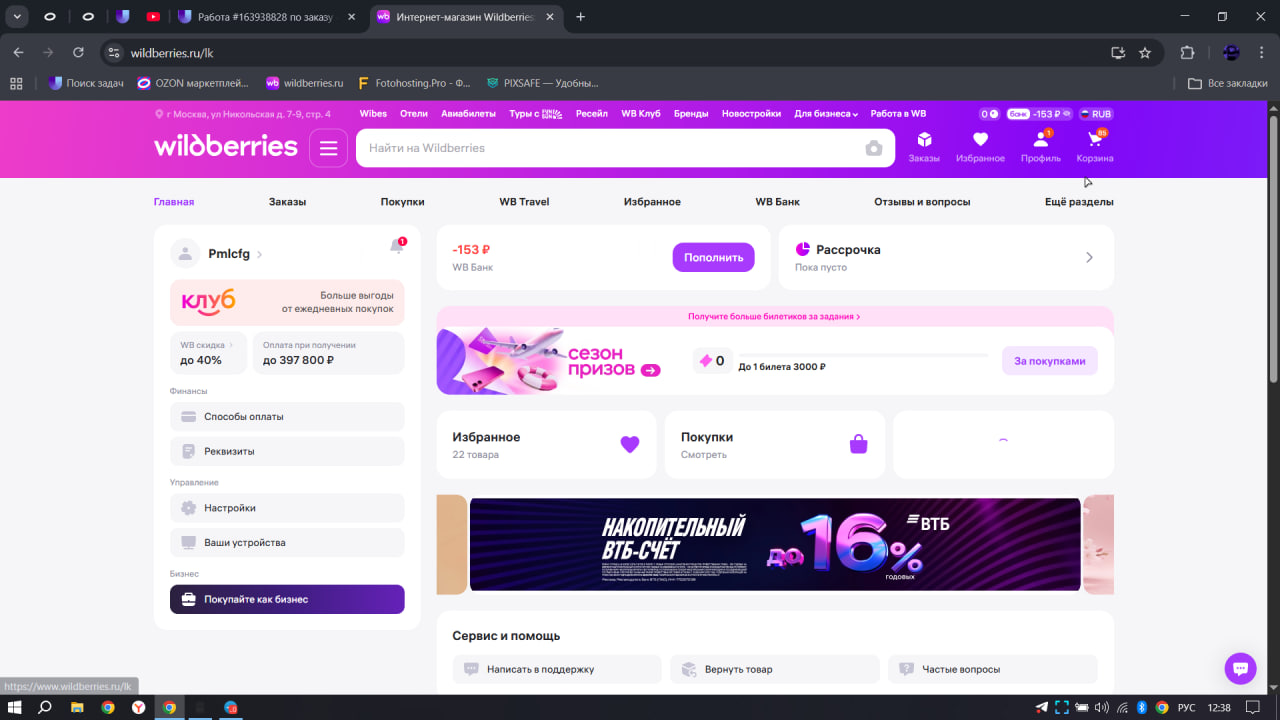Click the Вернуть товар button

coord(775,669)
